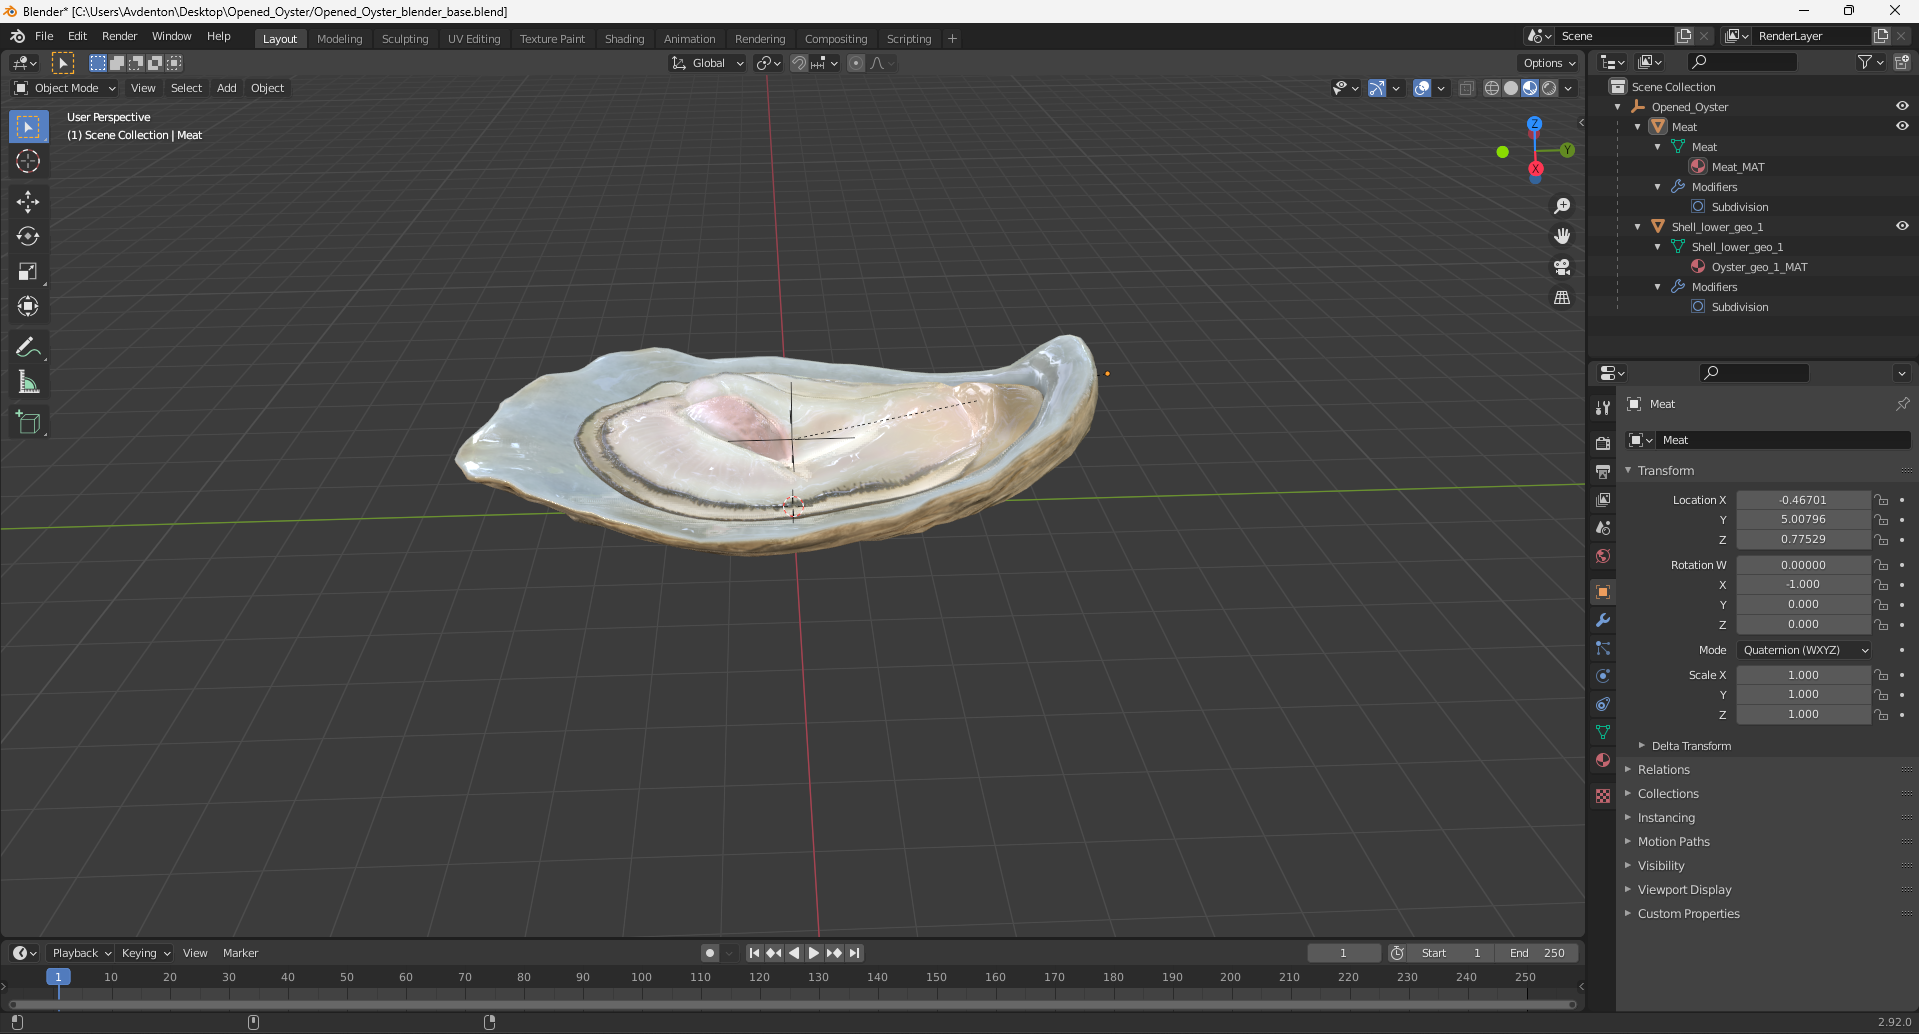This screenshot has width=1919, height=1034.
Task: Open the Object Data properties tab
Action: 1603,732
